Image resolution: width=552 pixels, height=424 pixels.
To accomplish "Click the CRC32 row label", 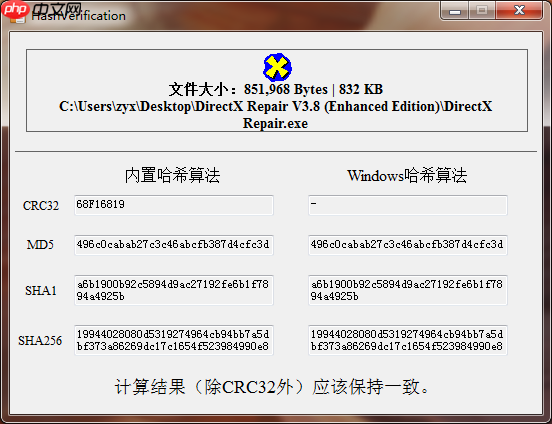I will 41,206.
